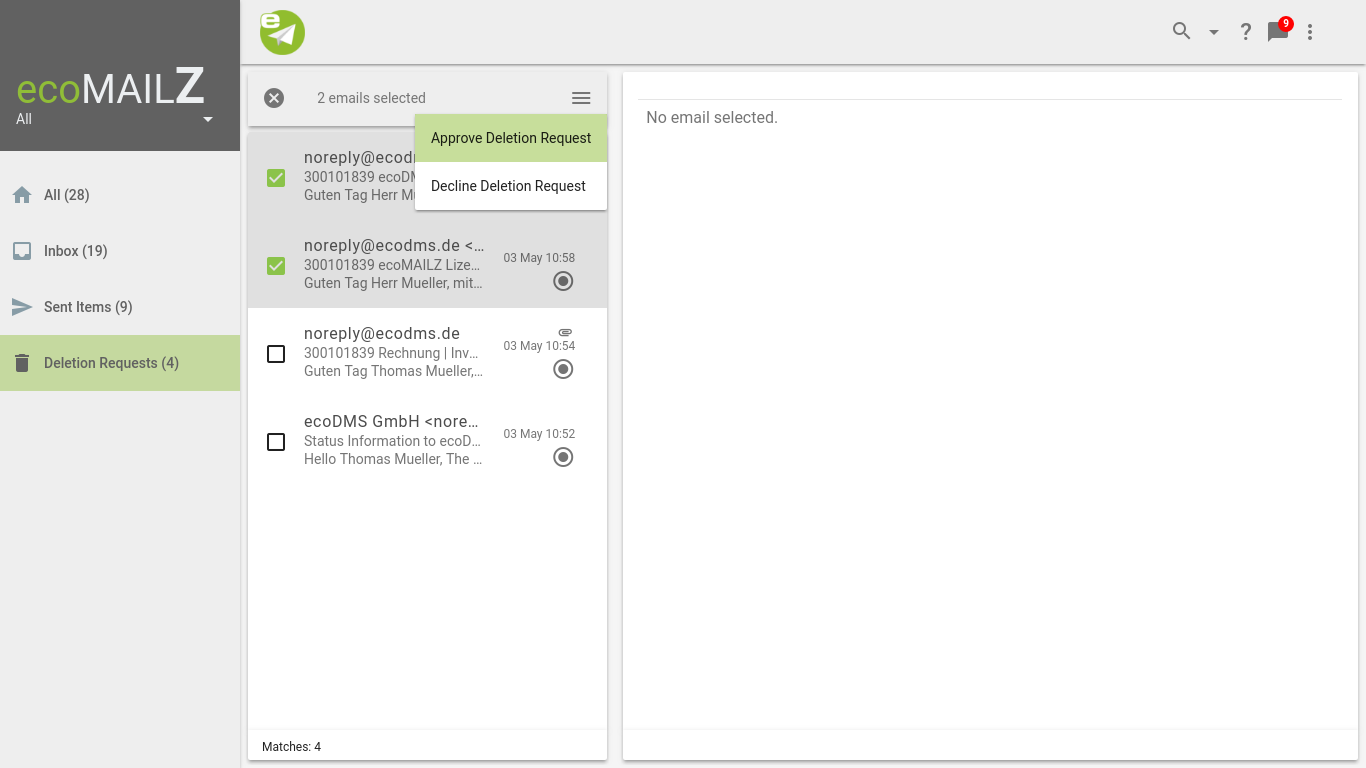Click the Matches: 4 status text

tap(291, 747)
